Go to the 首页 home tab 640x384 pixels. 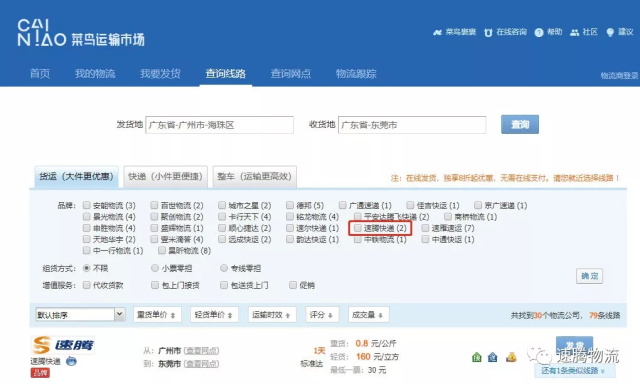pos(40,73)
